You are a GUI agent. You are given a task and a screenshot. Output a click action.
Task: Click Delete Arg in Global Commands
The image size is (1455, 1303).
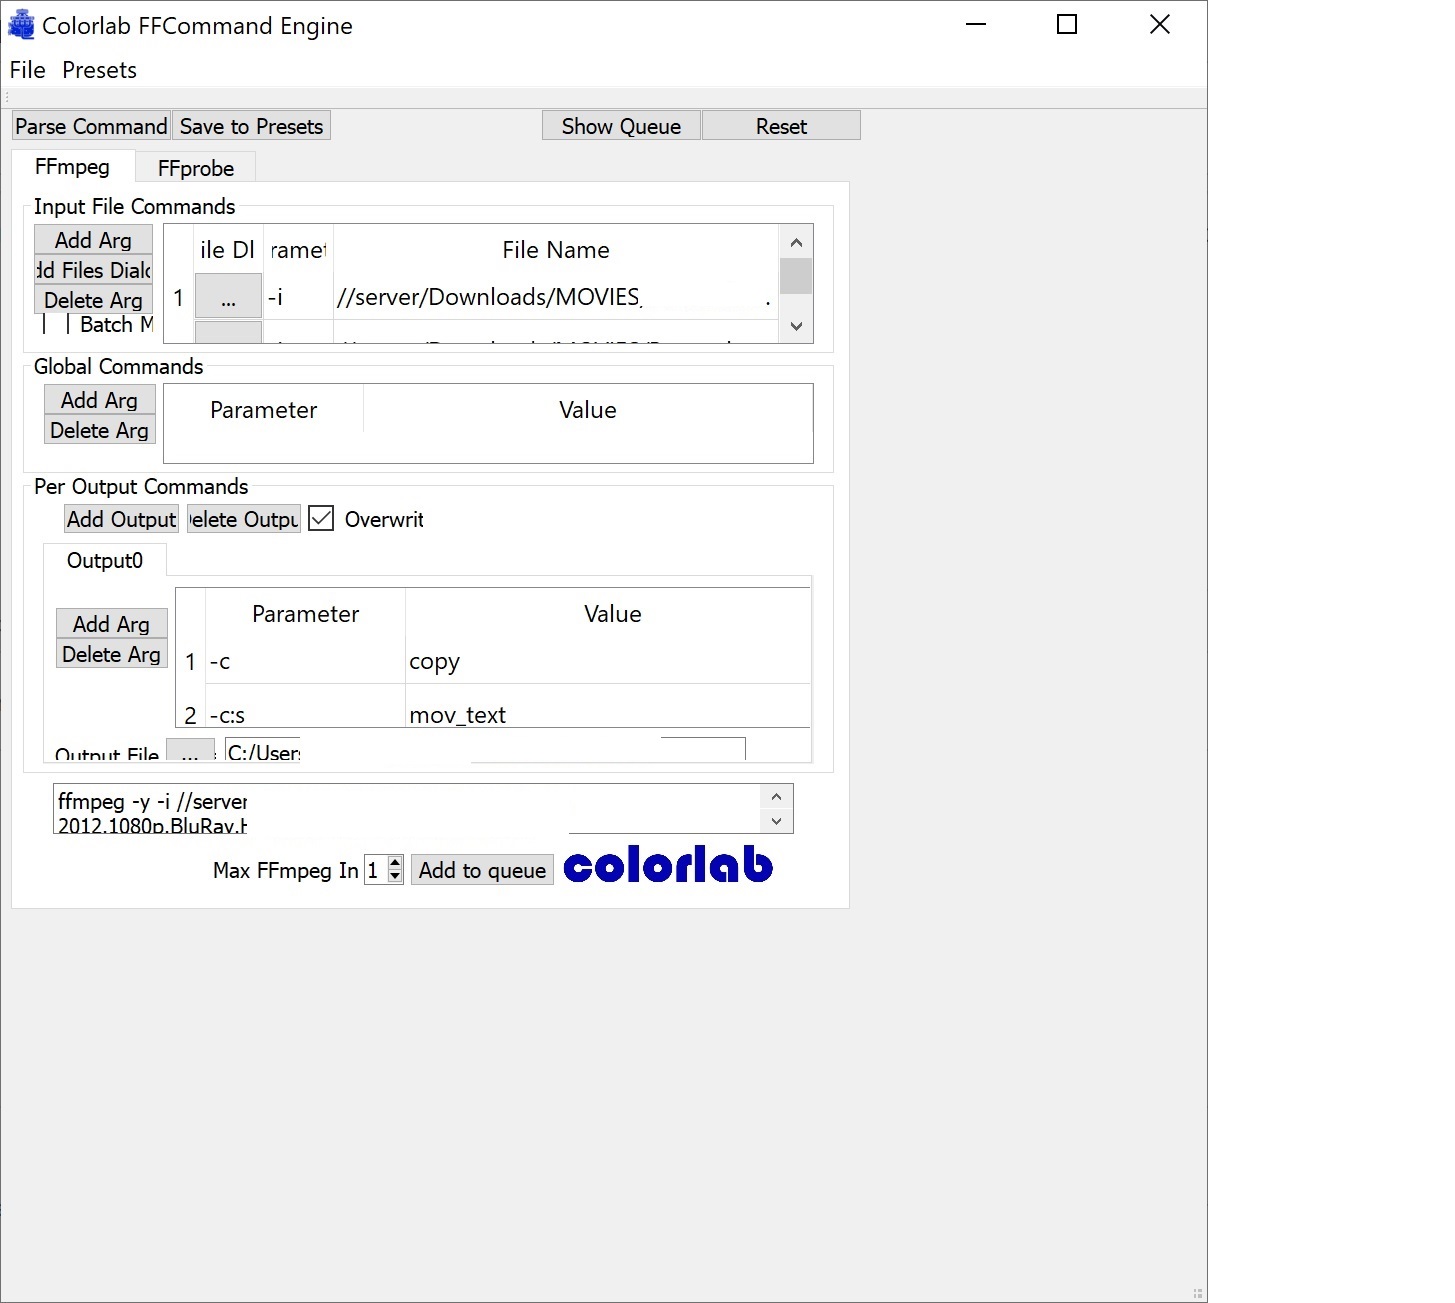tap(99, 430)
